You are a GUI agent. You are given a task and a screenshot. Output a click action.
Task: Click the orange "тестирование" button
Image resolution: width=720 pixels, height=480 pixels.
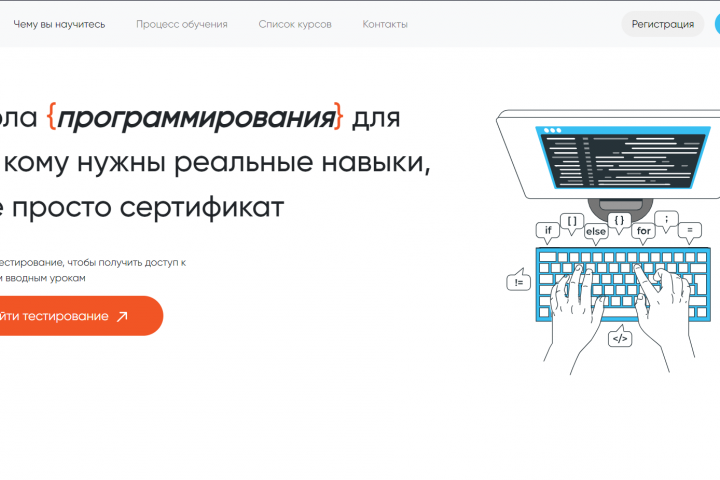point(78,316)
